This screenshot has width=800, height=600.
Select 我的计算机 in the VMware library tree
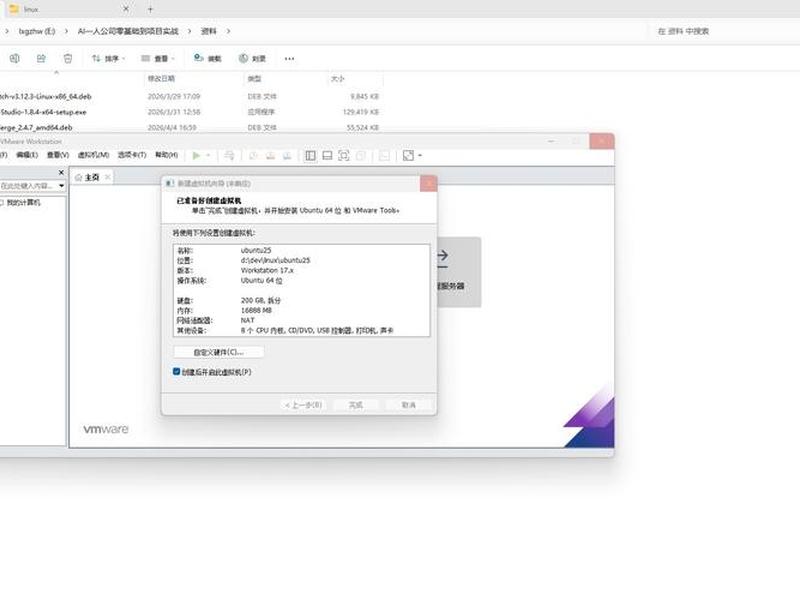click(23, 203)
